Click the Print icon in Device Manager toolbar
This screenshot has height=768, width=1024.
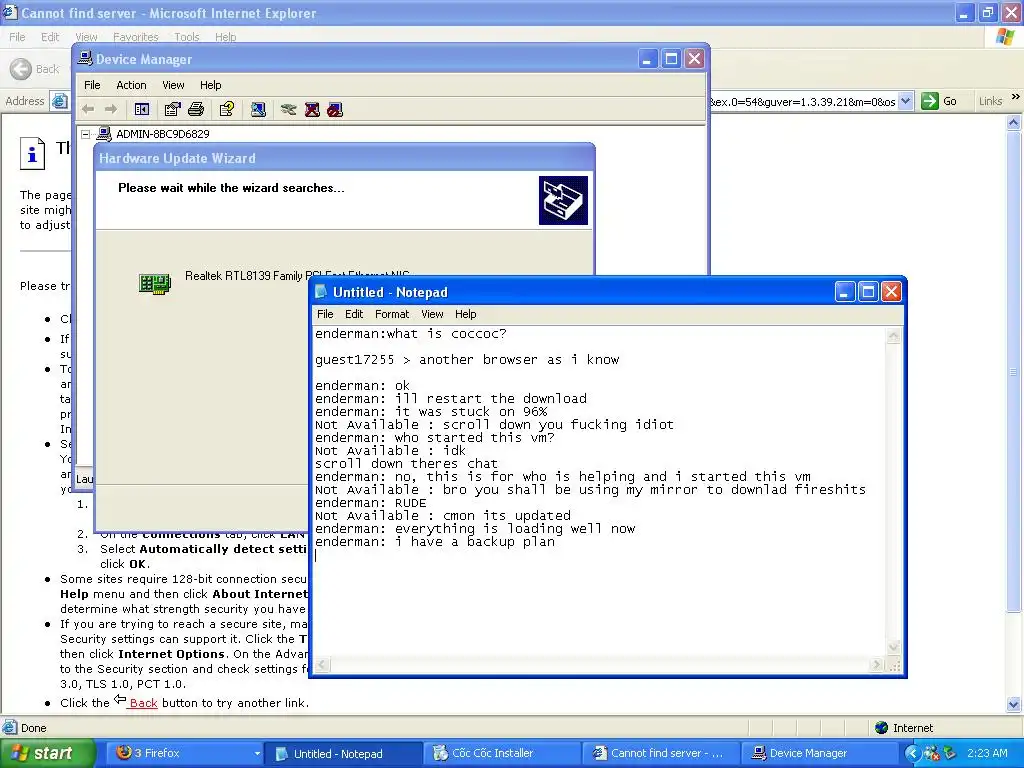[x=196, y=110]
